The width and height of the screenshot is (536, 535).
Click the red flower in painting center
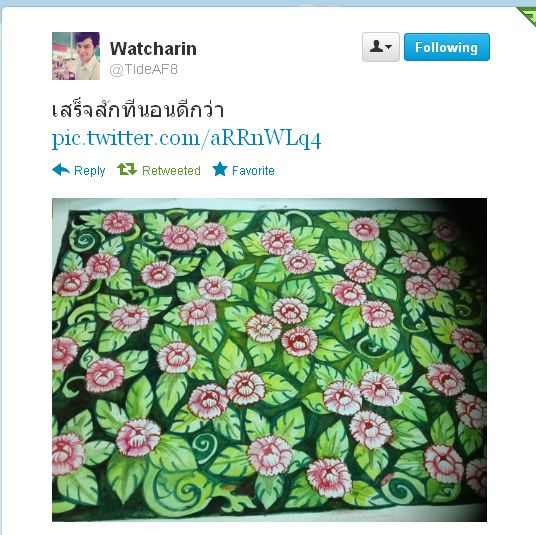click(x=300, y=342)
